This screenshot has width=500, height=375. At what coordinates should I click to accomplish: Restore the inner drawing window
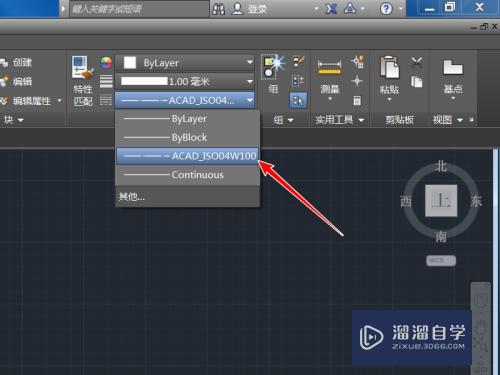tap(484, 27)
